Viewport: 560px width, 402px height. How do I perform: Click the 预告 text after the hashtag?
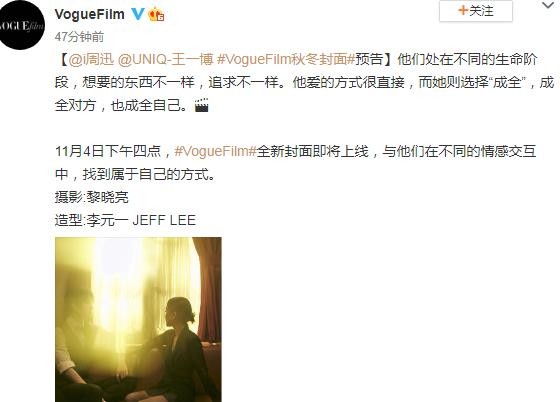[369, 59]
